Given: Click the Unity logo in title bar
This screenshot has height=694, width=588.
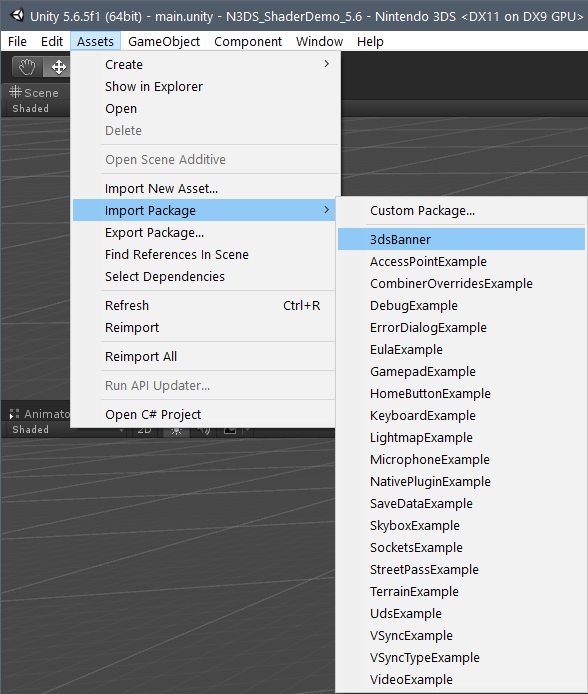Looking at the screenshot, I should click(x=17, y=16).
